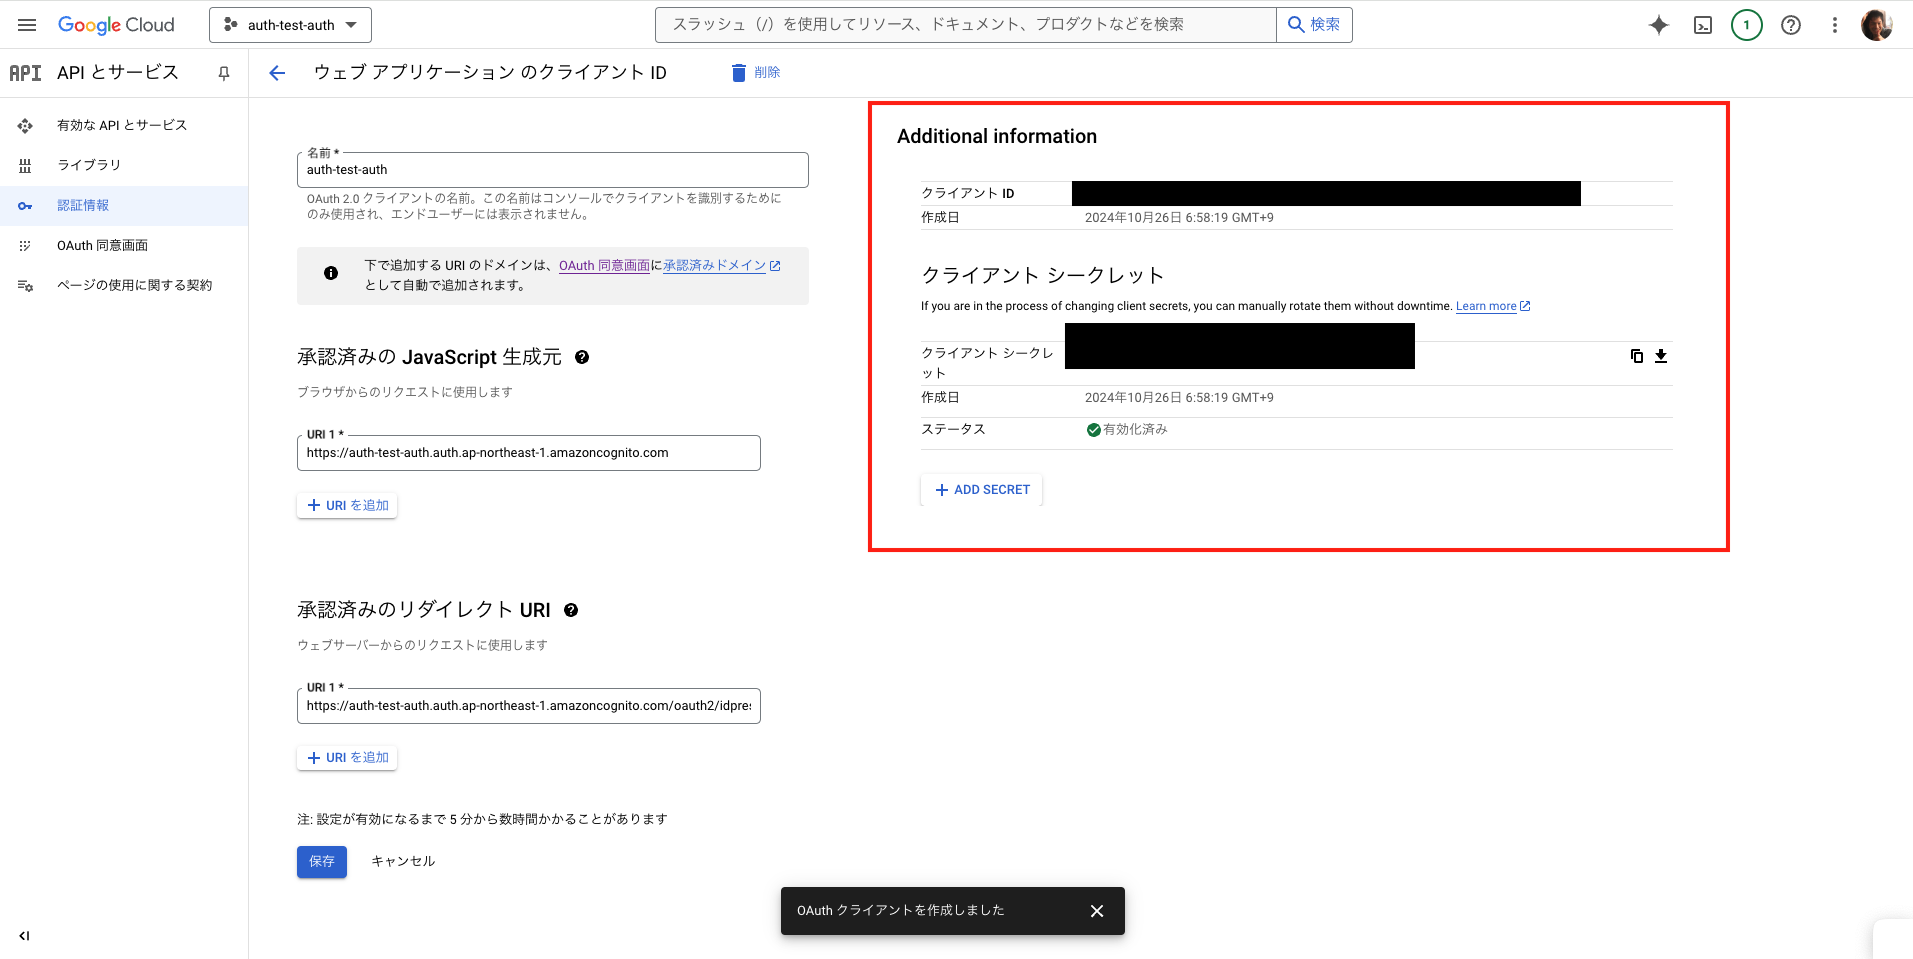
Task: Pin the API とサービス page
Action: (223, 72)
